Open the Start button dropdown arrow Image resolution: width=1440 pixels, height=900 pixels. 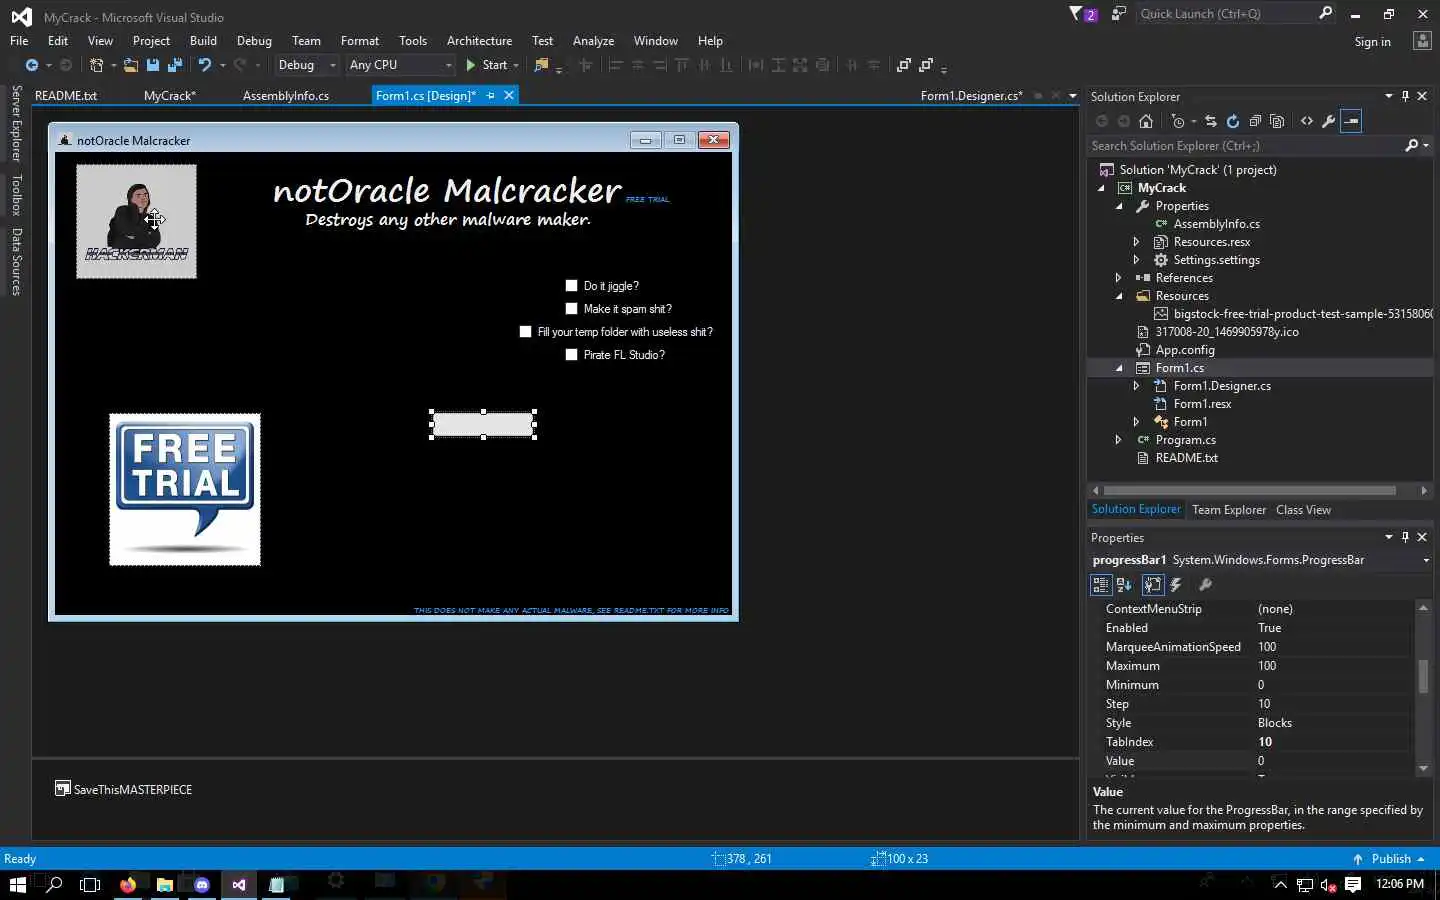click(516, 65)
